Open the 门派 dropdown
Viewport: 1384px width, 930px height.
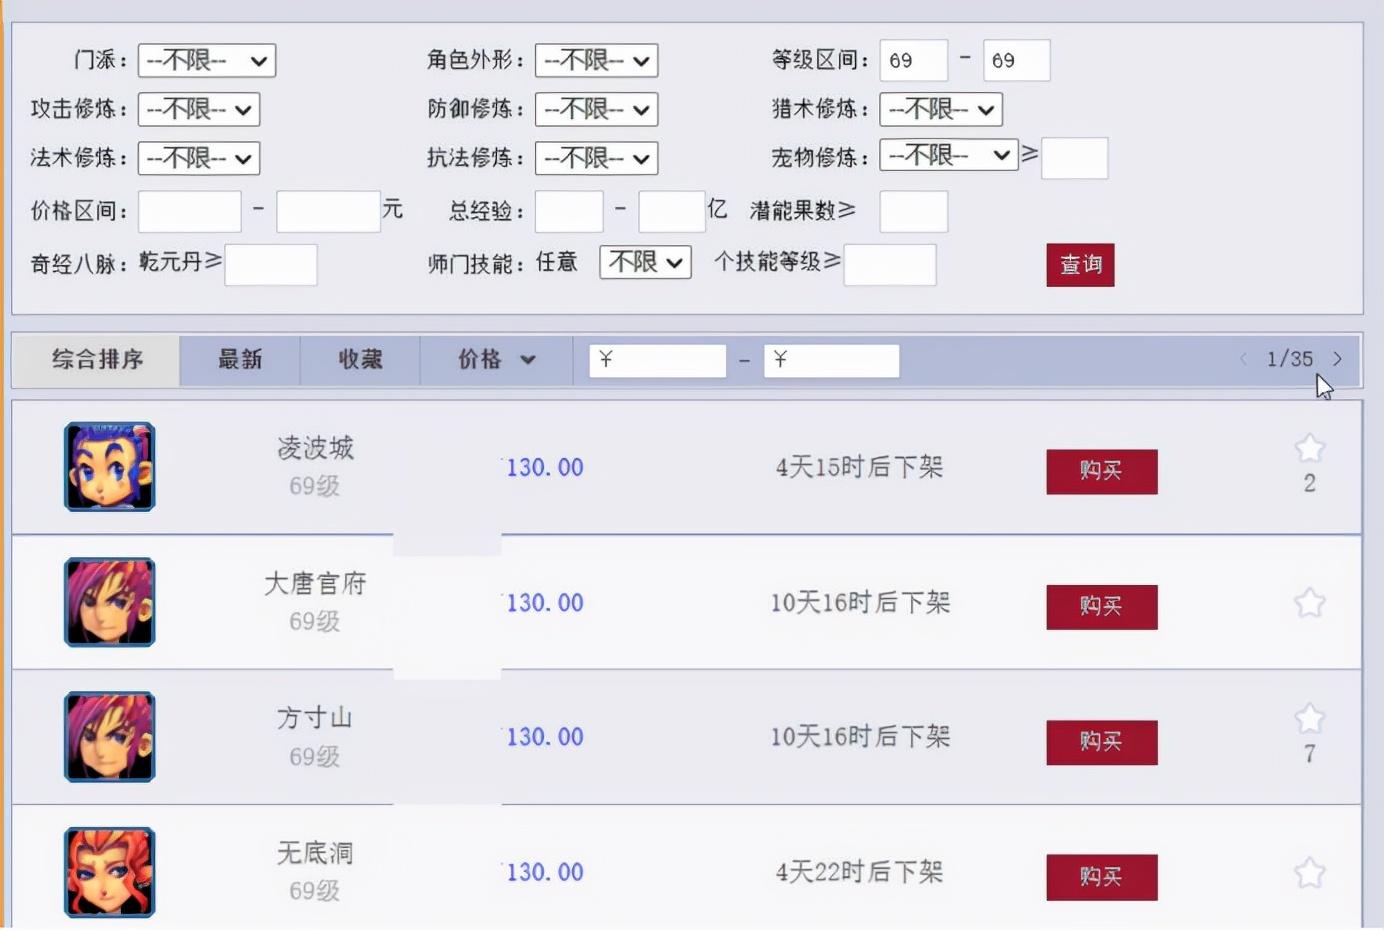click(x=206, y=61)
